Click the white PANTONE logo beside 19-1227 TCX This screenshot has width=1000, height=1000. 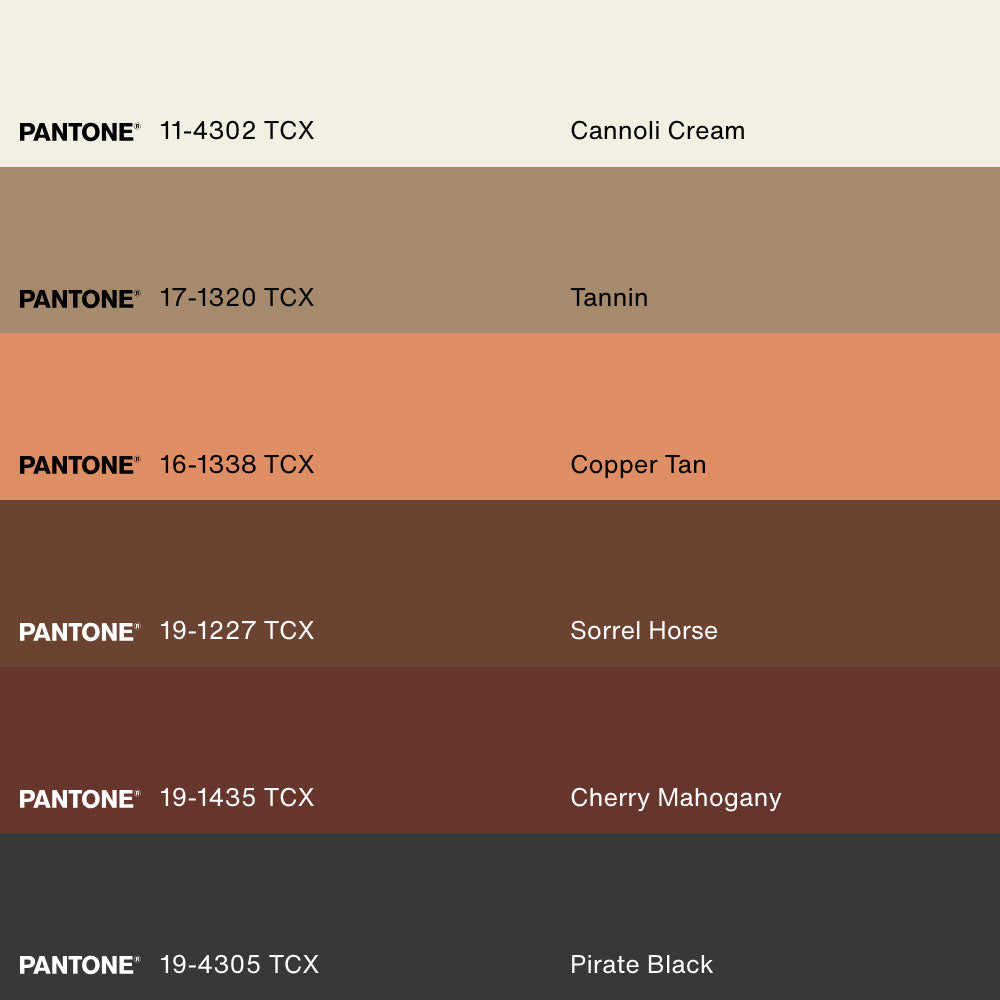tap(78, 632)
